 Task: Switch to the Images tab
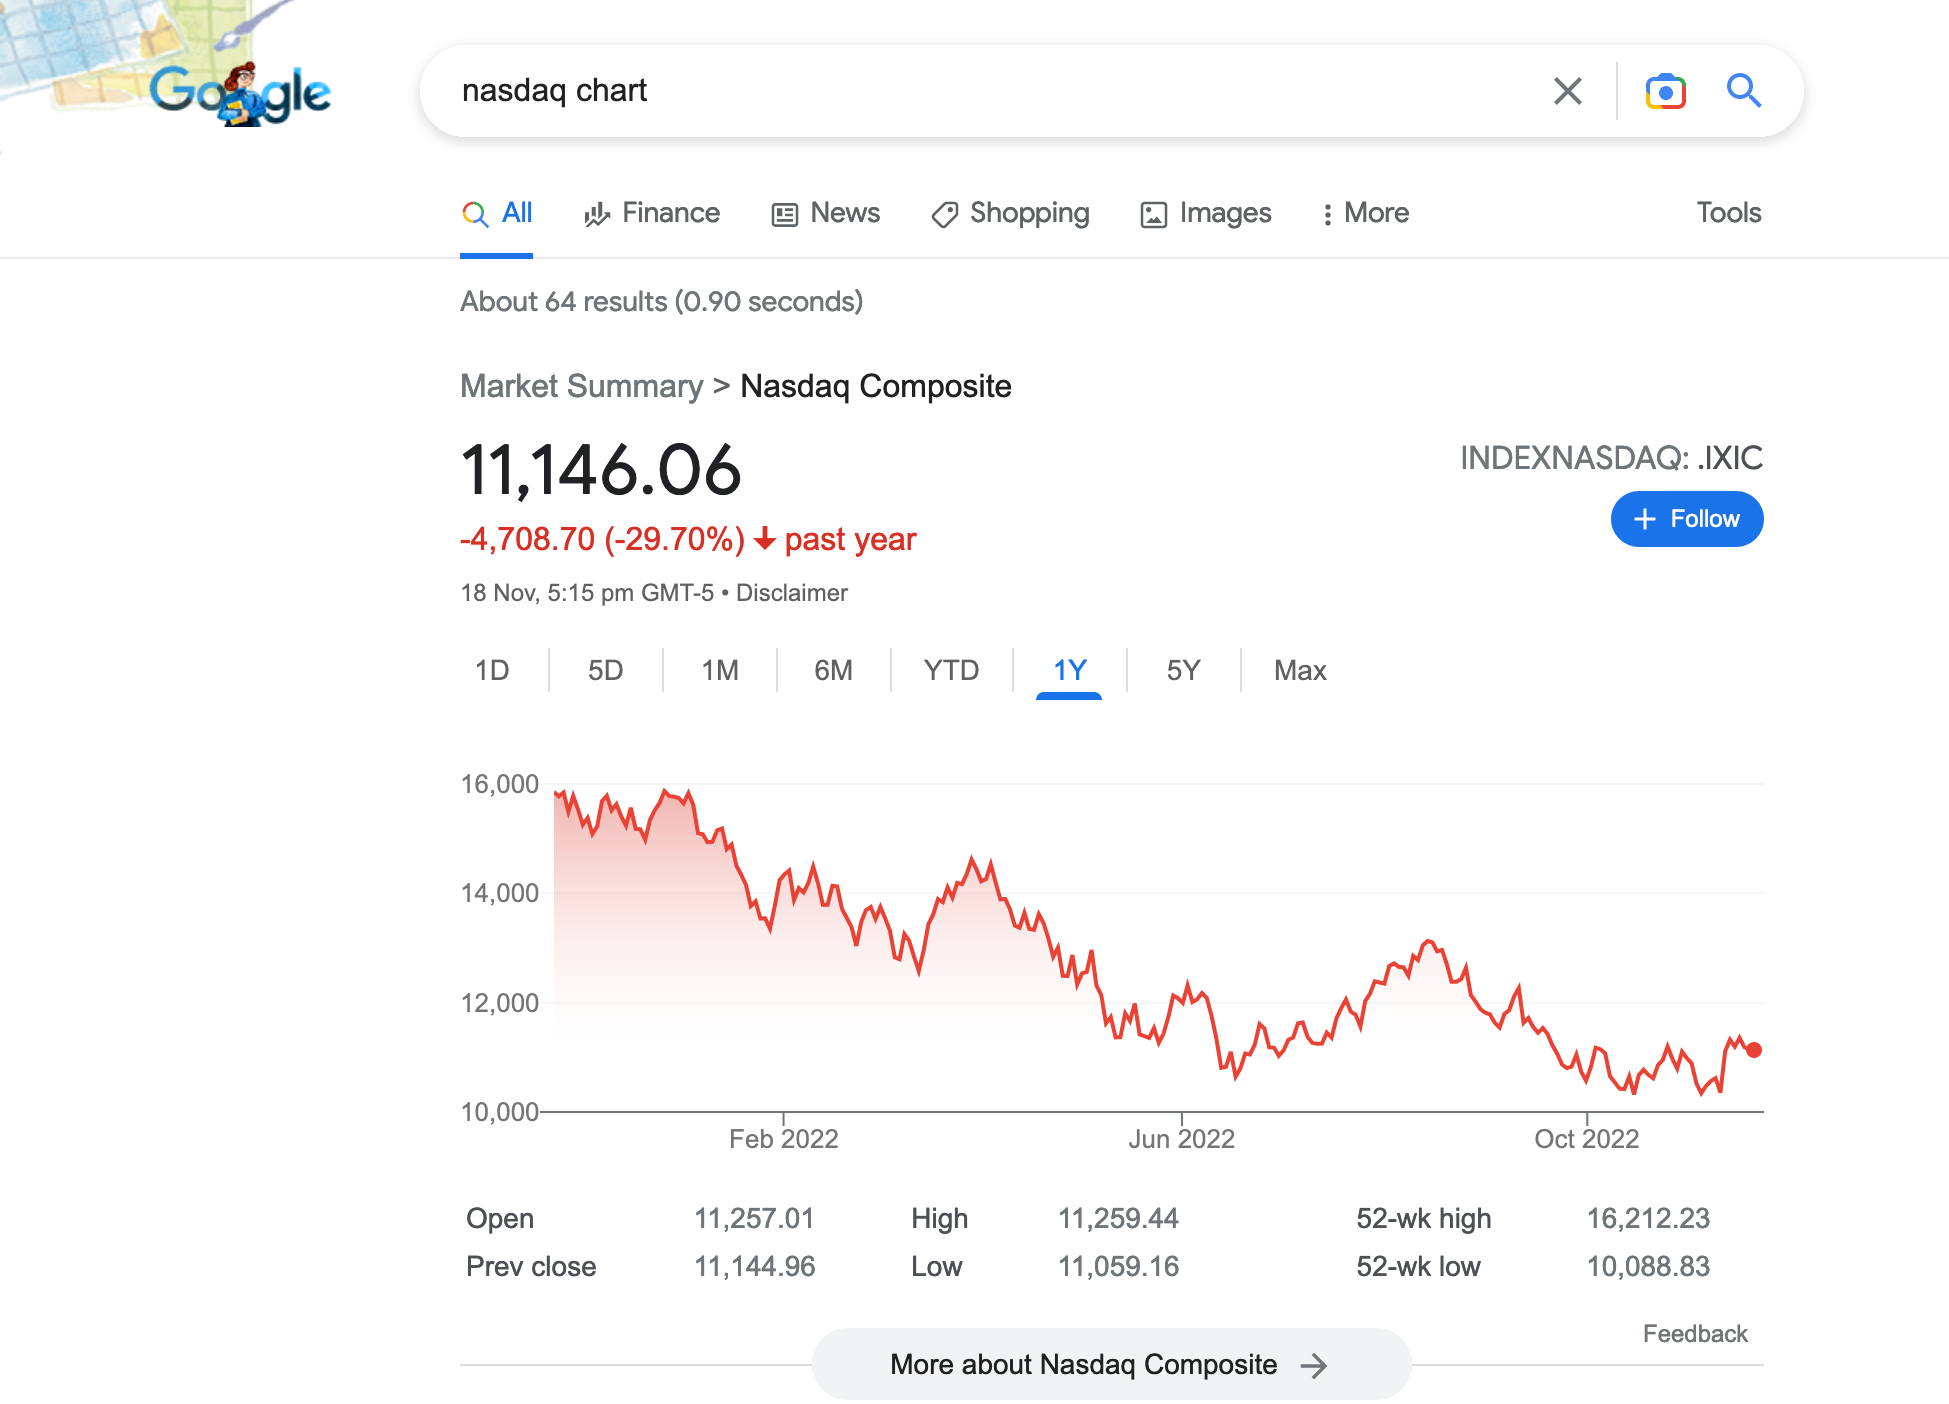click(1206, 213)
